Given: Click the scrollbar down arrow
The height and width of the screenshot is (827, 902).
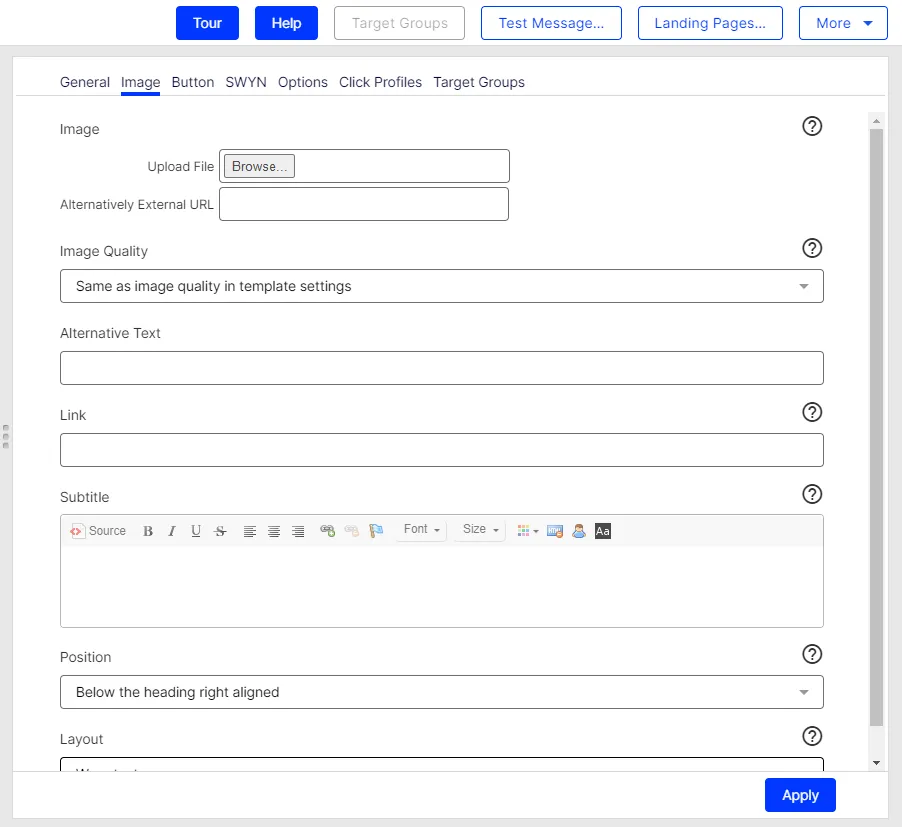Looking at the screenshot, I should coord(876,763).
